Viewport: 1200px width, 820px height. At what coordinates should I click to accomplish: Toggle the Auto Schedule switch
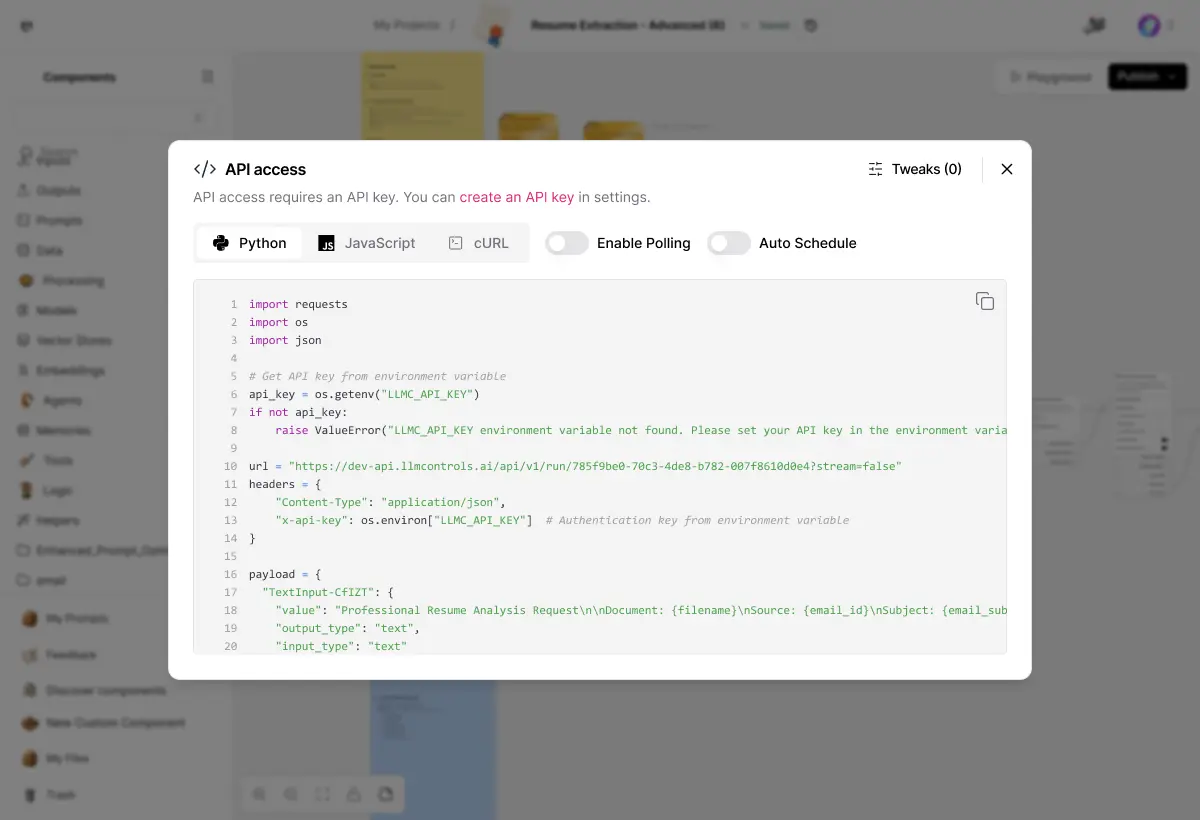click(x=729, y=243)
